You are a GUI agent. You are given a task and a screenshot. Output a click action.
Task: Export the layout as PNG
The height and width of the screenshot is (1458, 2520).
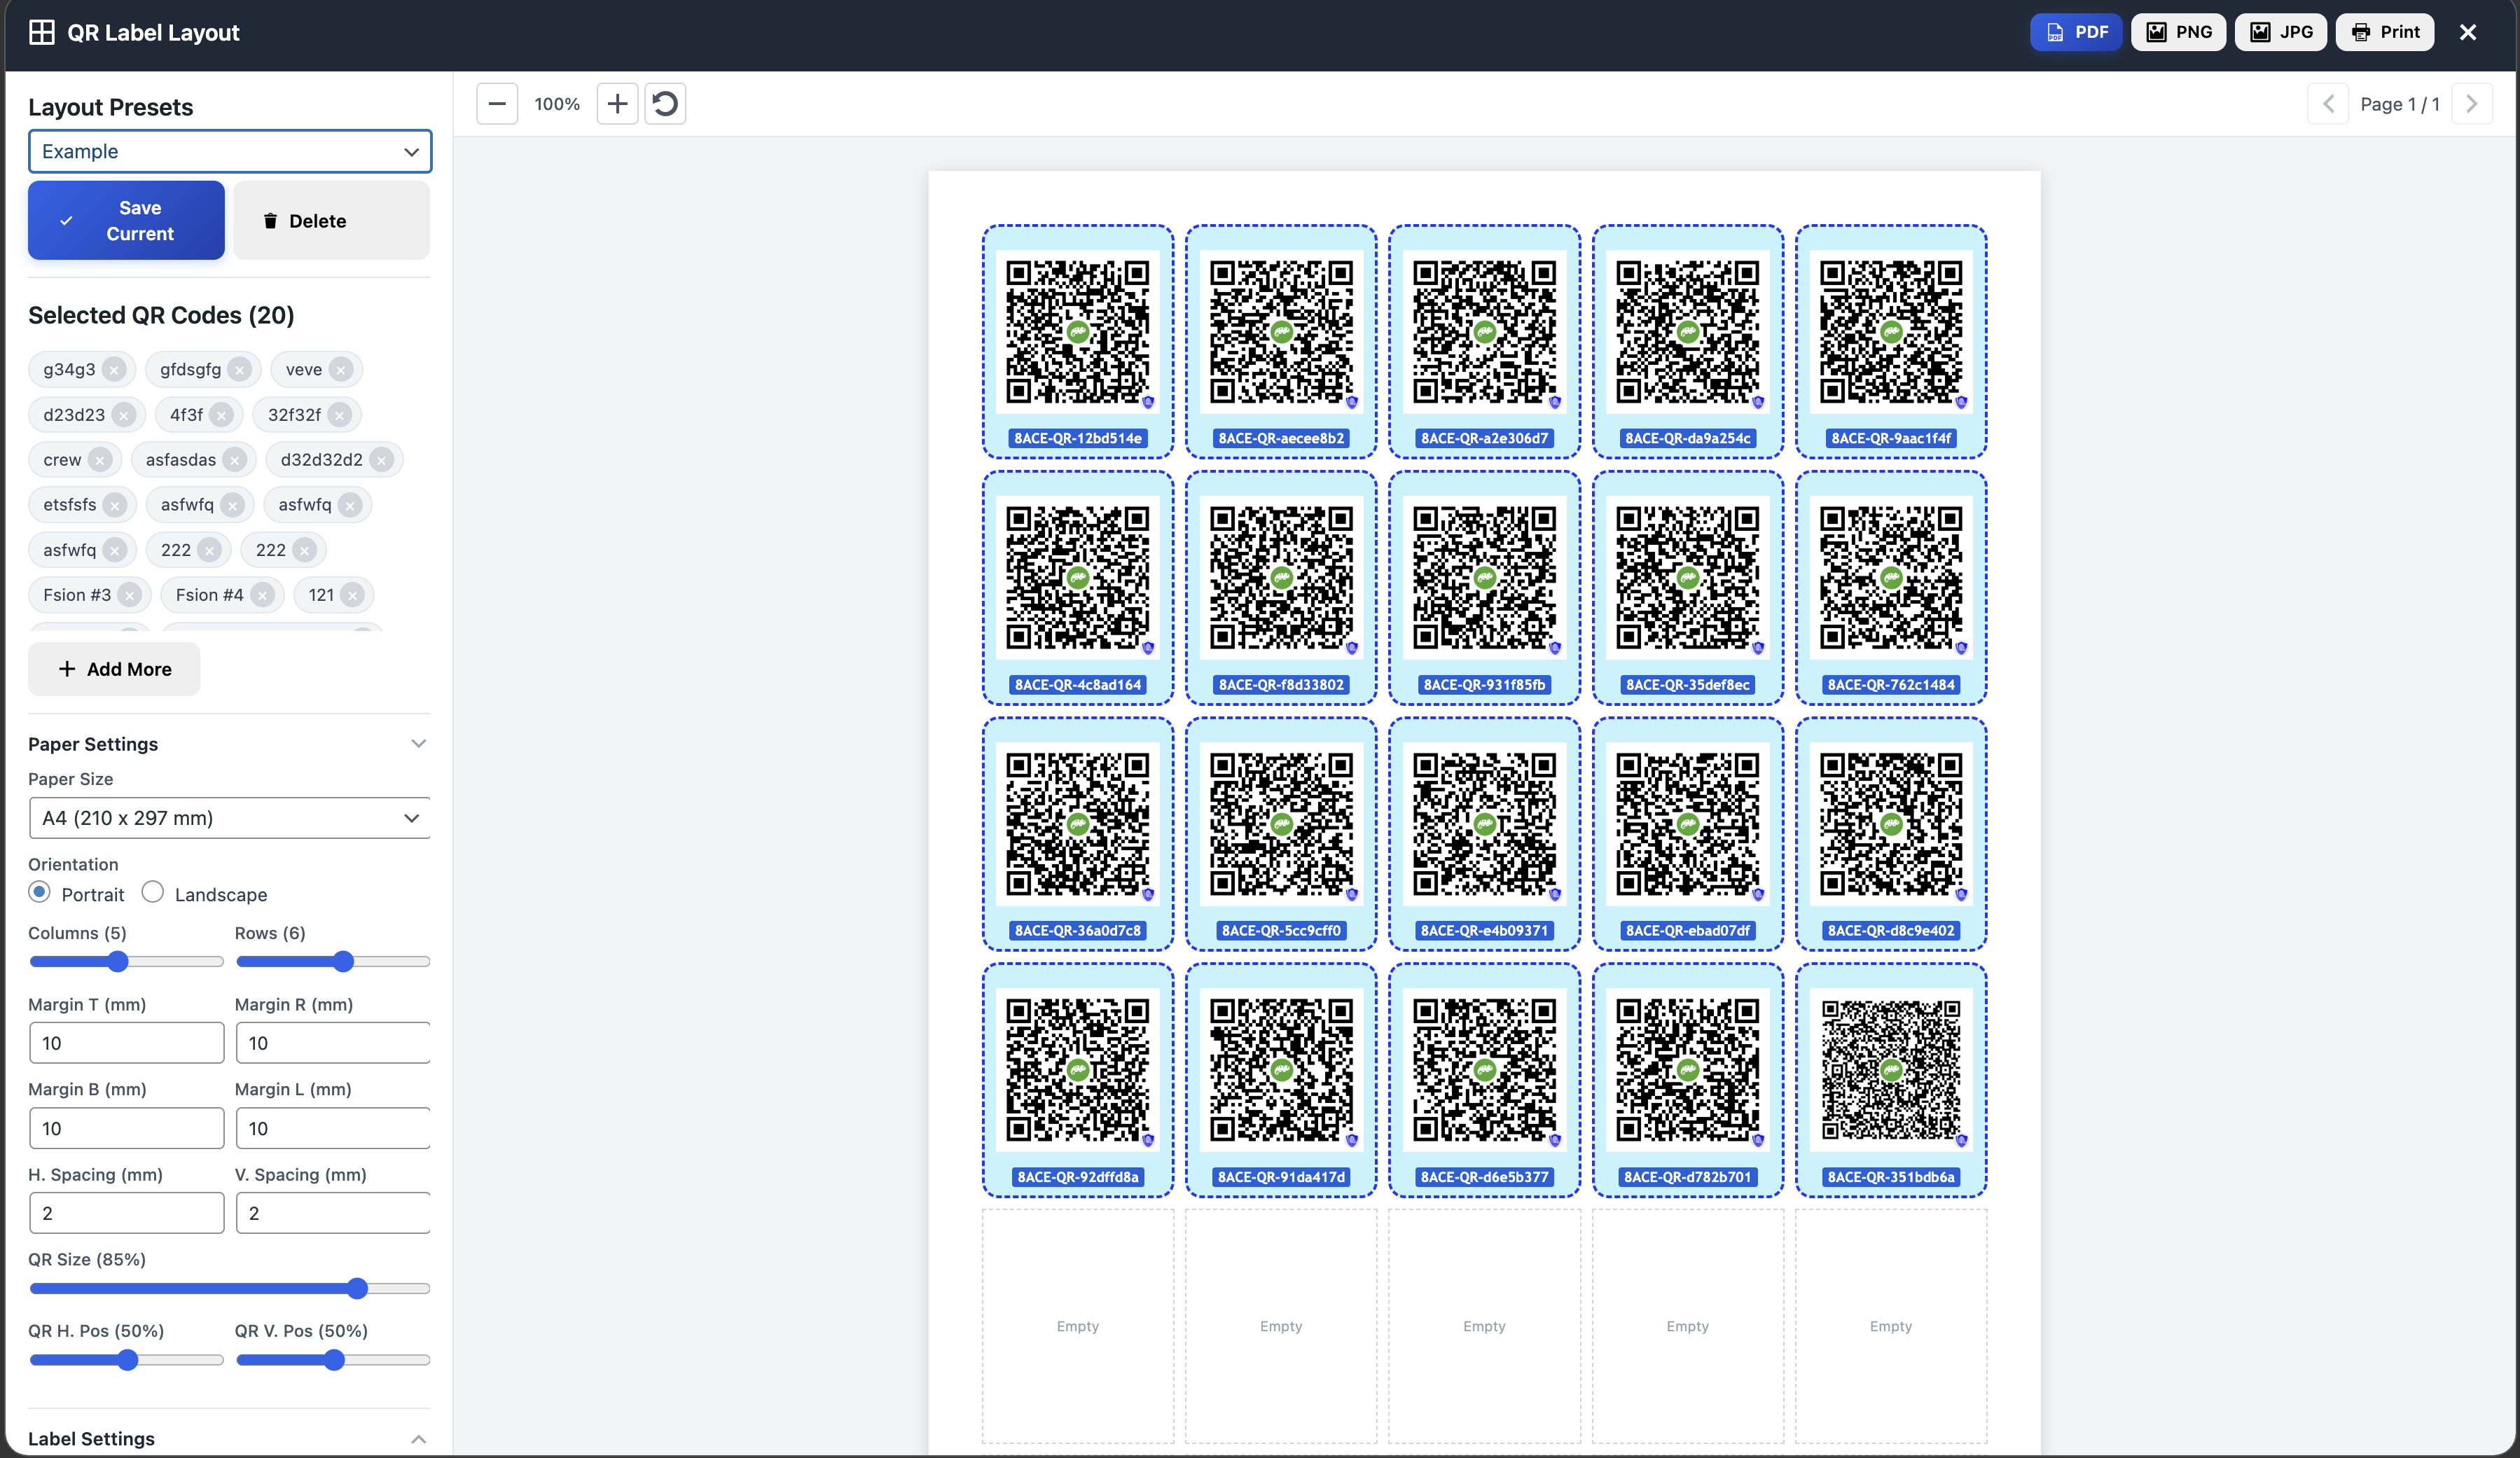pyautogui.click(x=2178, y=31)
